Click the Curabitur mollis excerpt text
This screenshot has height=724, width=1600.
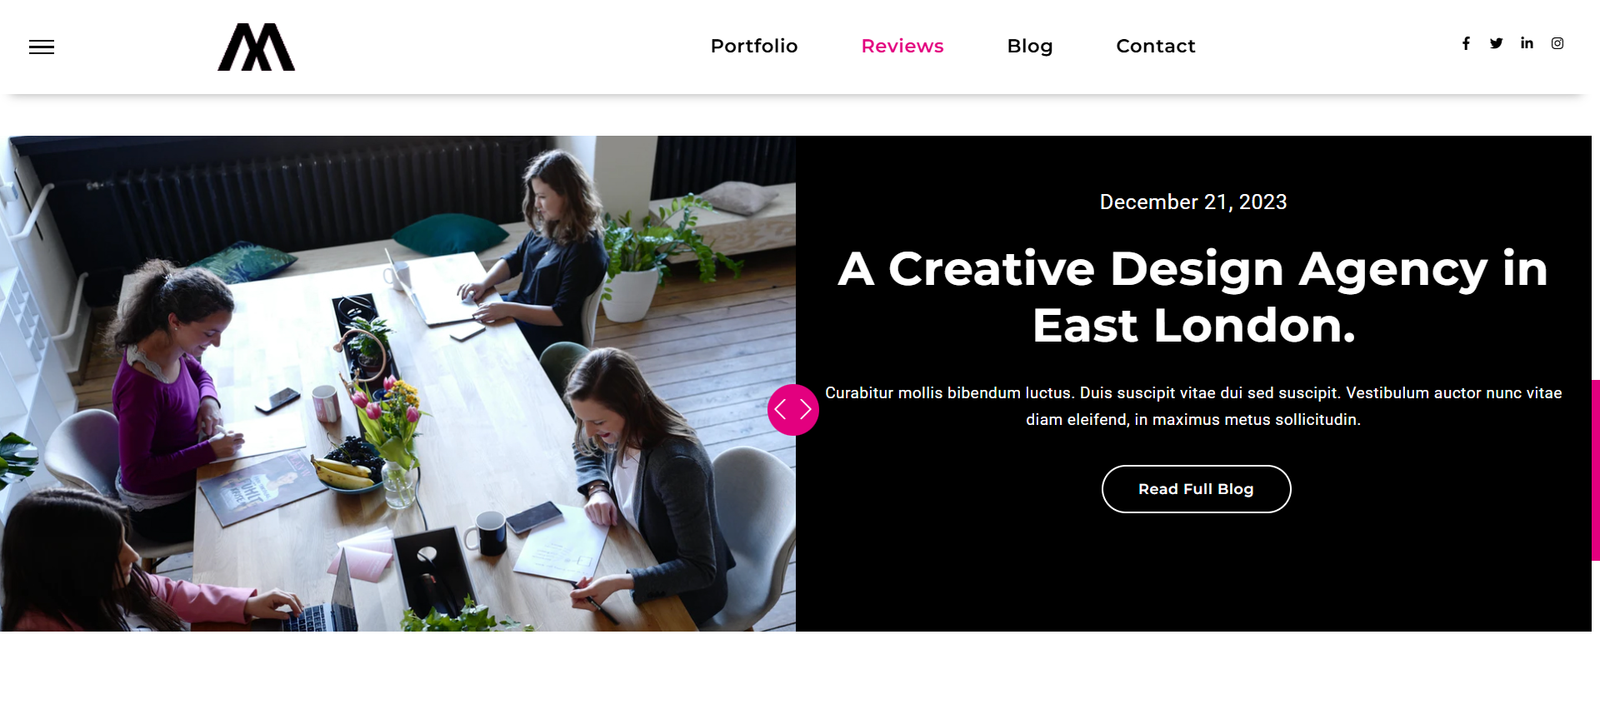tap(1193, 406)
